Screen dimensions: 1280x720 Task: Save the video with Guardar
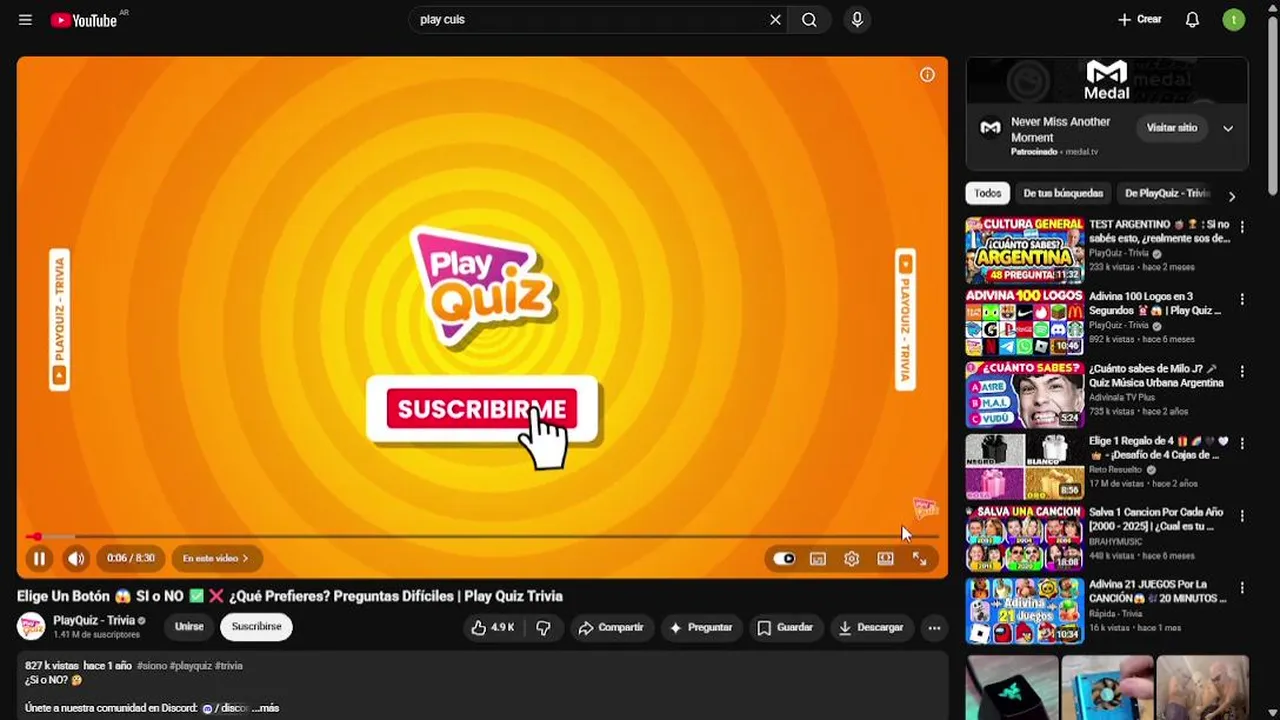point(784,627)
